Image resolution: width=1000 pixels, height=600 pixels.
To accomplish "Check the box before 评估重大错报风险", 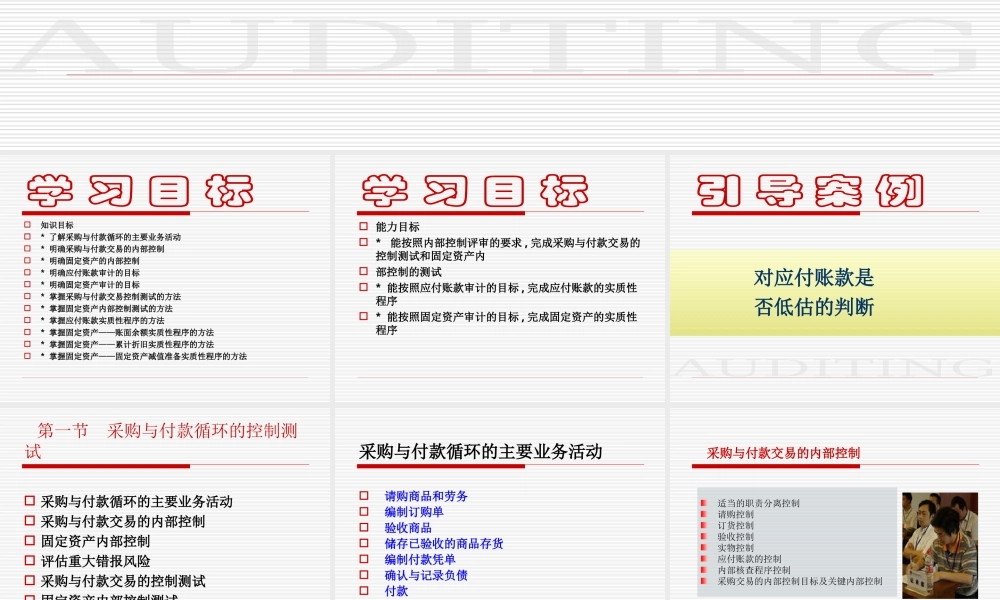I will 30,559.
